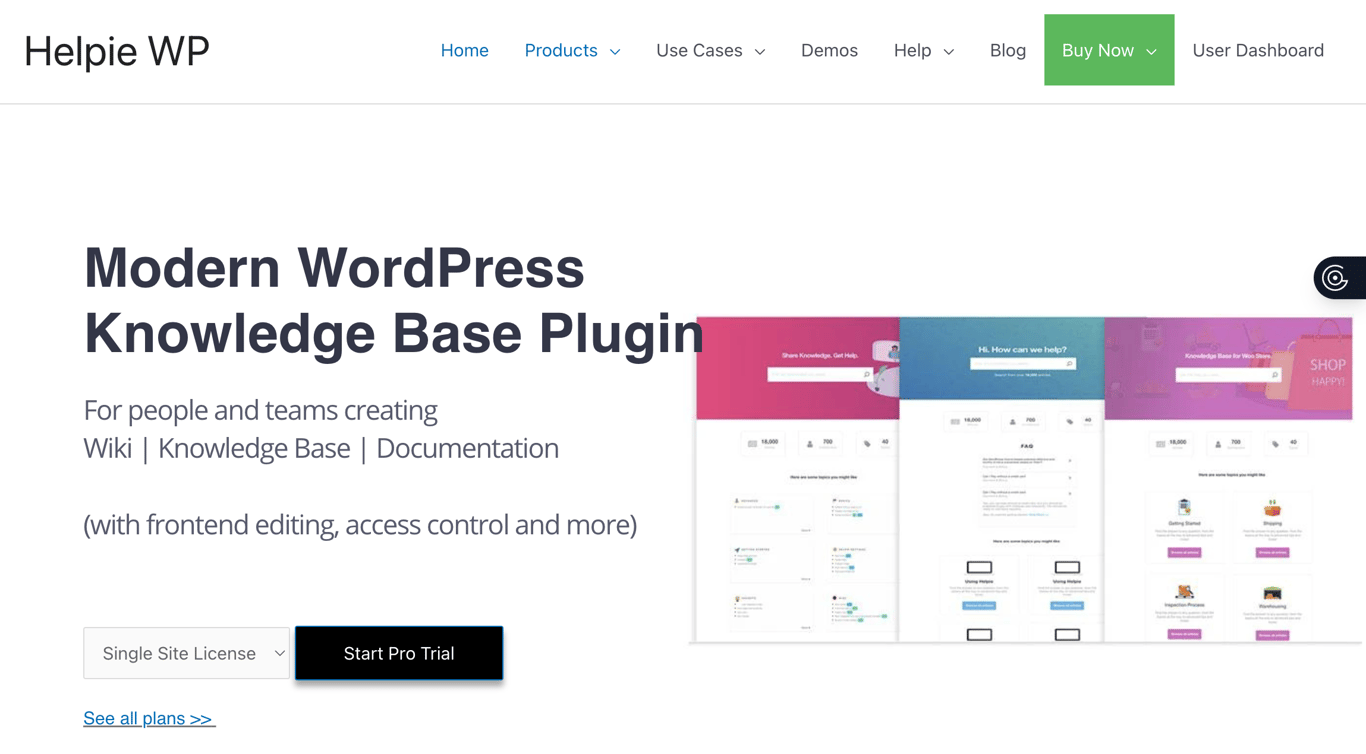The image size is (1366, 754).
Task: Click the Helpie WP site logo
Action: [117, 51]
